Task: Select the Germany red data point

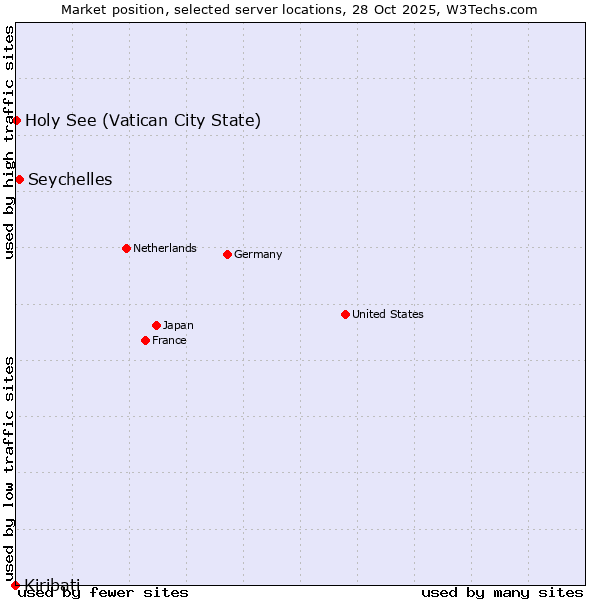Action: point(227,254)
